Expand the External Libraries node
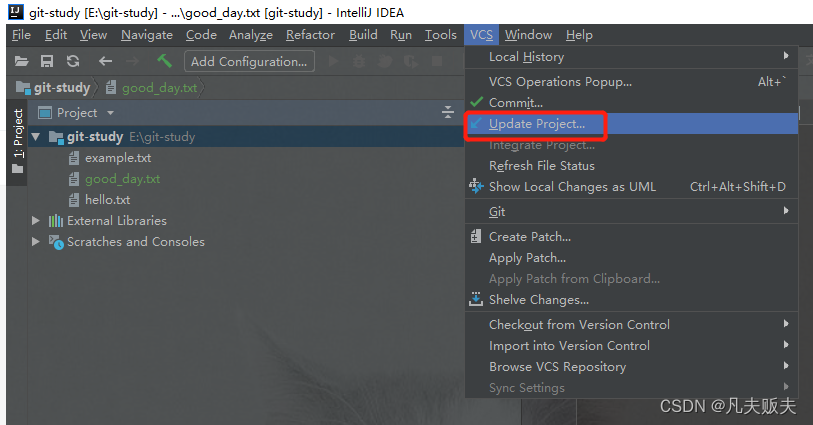The image size is (813, 425). tap(36, 220)
